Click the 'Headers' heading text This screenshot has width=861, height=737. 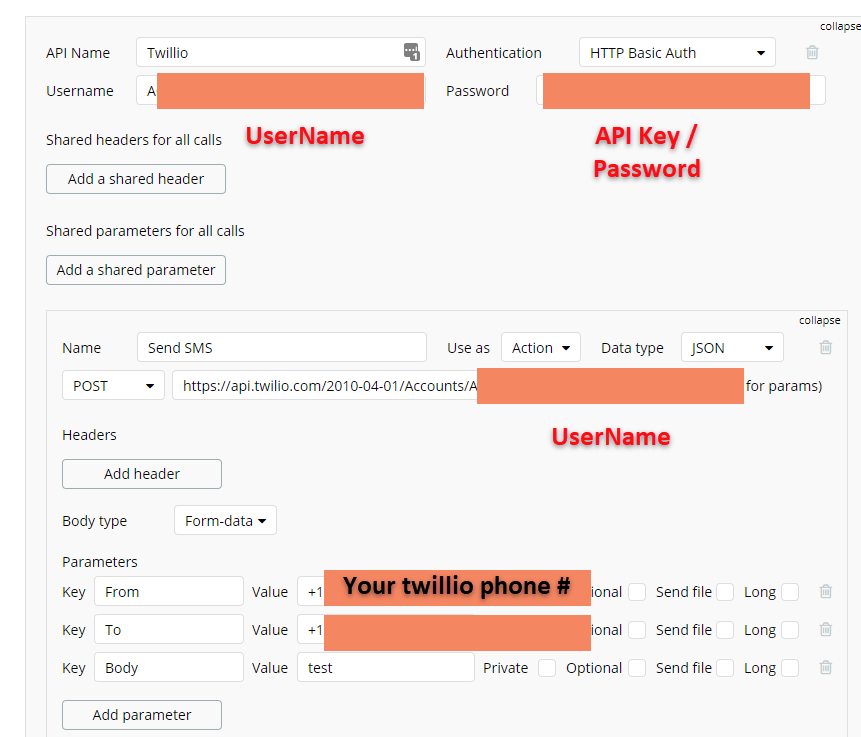(90, 435)
